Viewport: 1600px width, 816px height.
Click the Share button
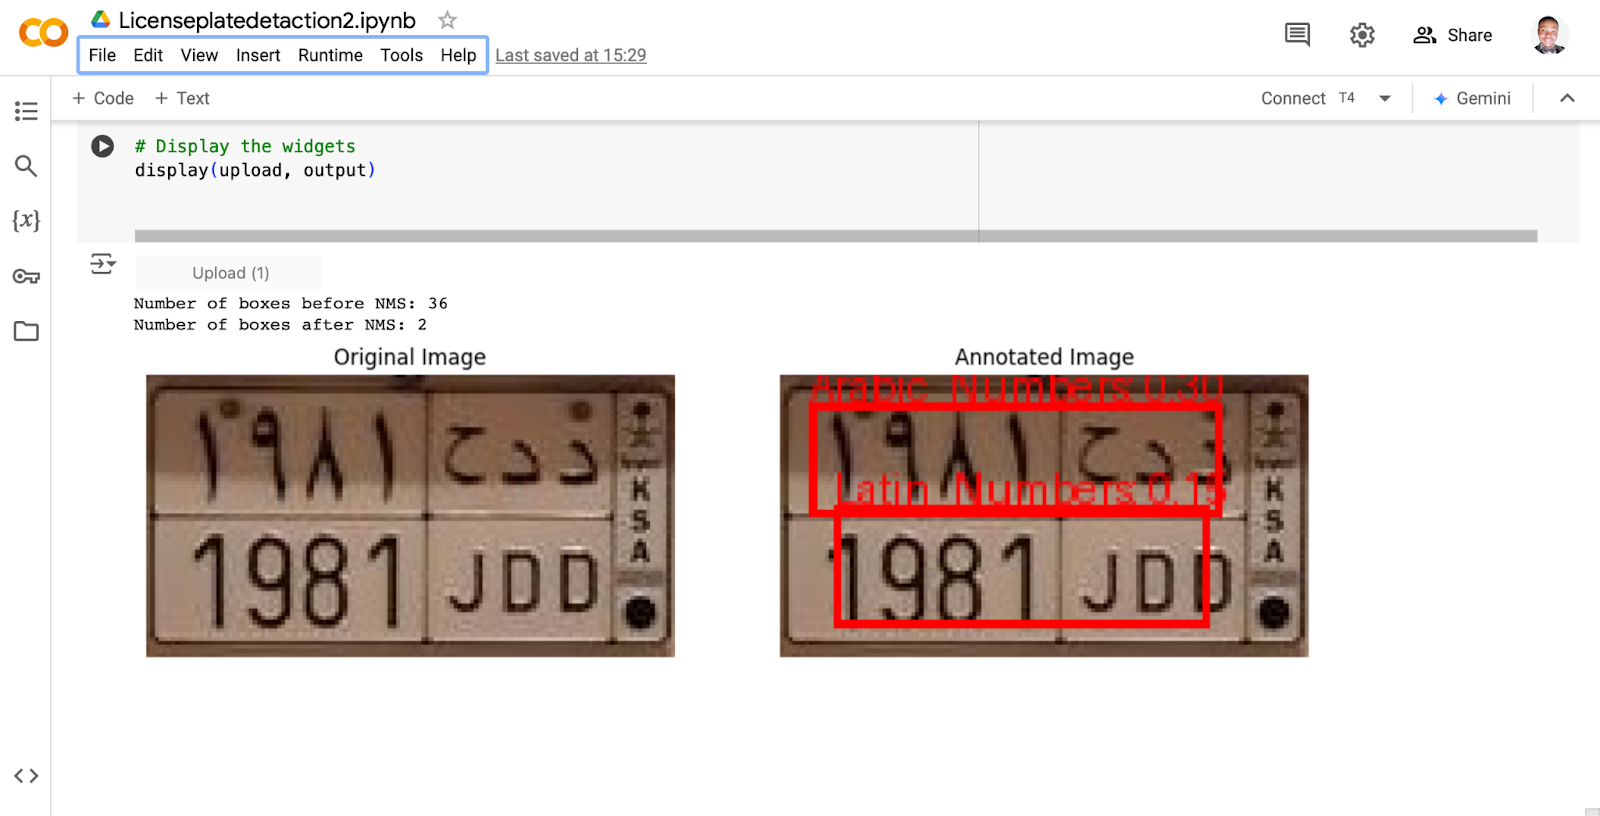pos(1453,35)
